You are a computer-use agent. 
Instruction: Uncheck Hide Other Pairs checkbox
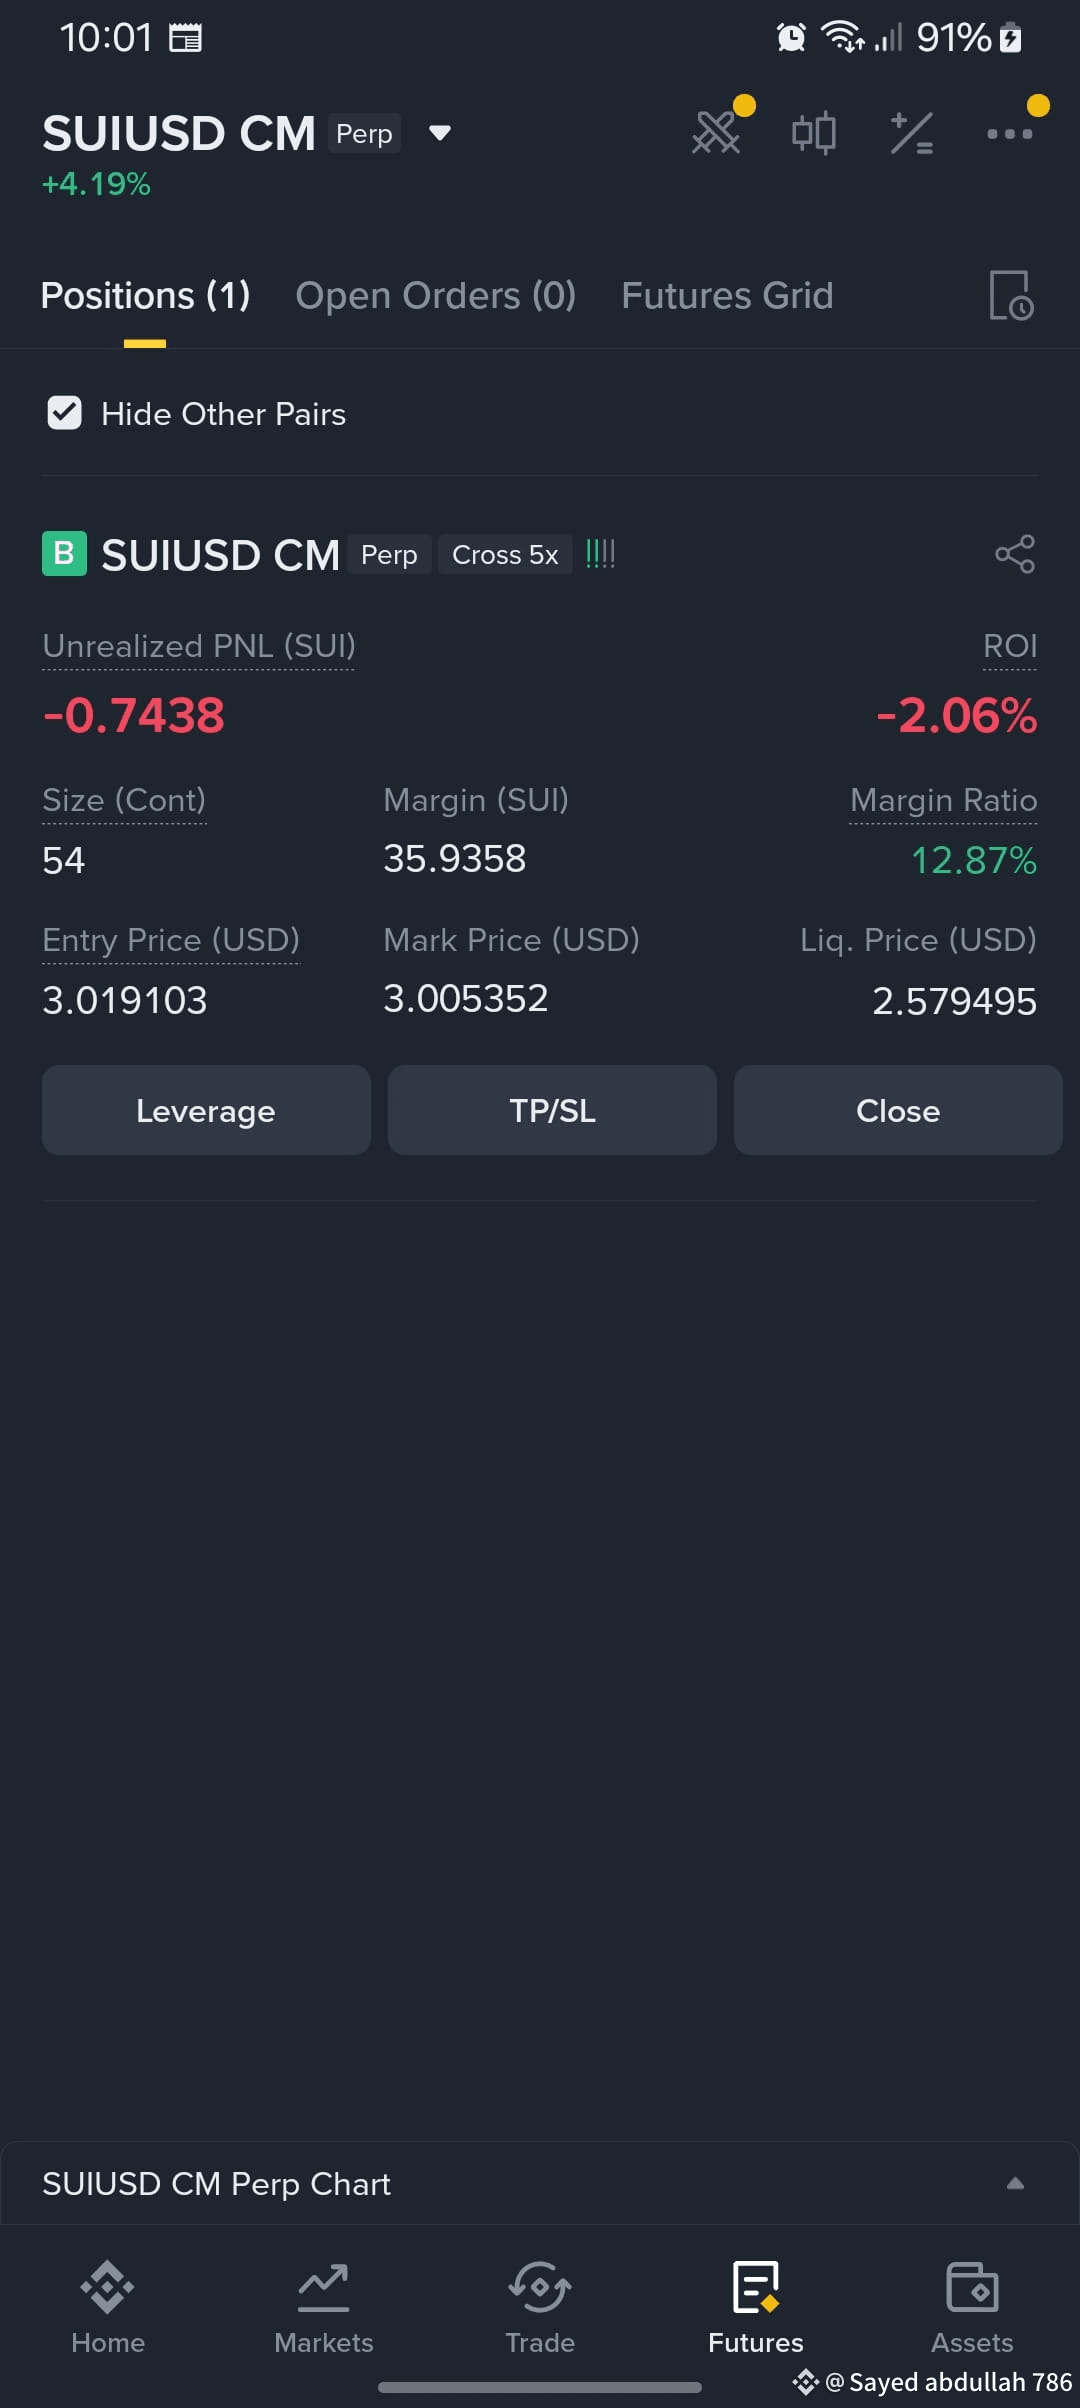point(65,413)
